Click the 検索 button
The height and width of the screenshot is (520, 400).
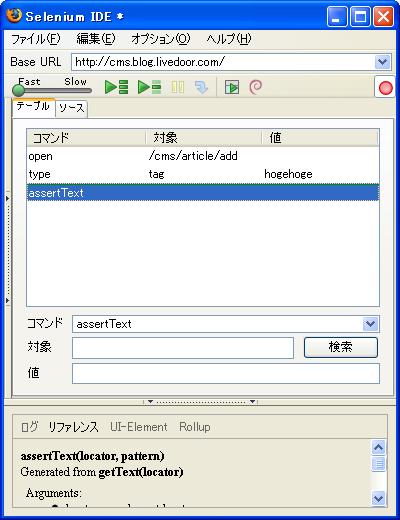[341, 347]
